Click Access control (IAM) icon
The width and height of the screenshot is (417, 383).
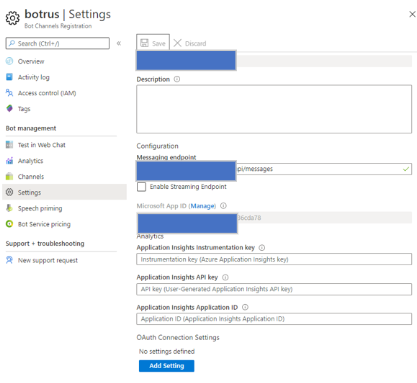click(10, 93)
